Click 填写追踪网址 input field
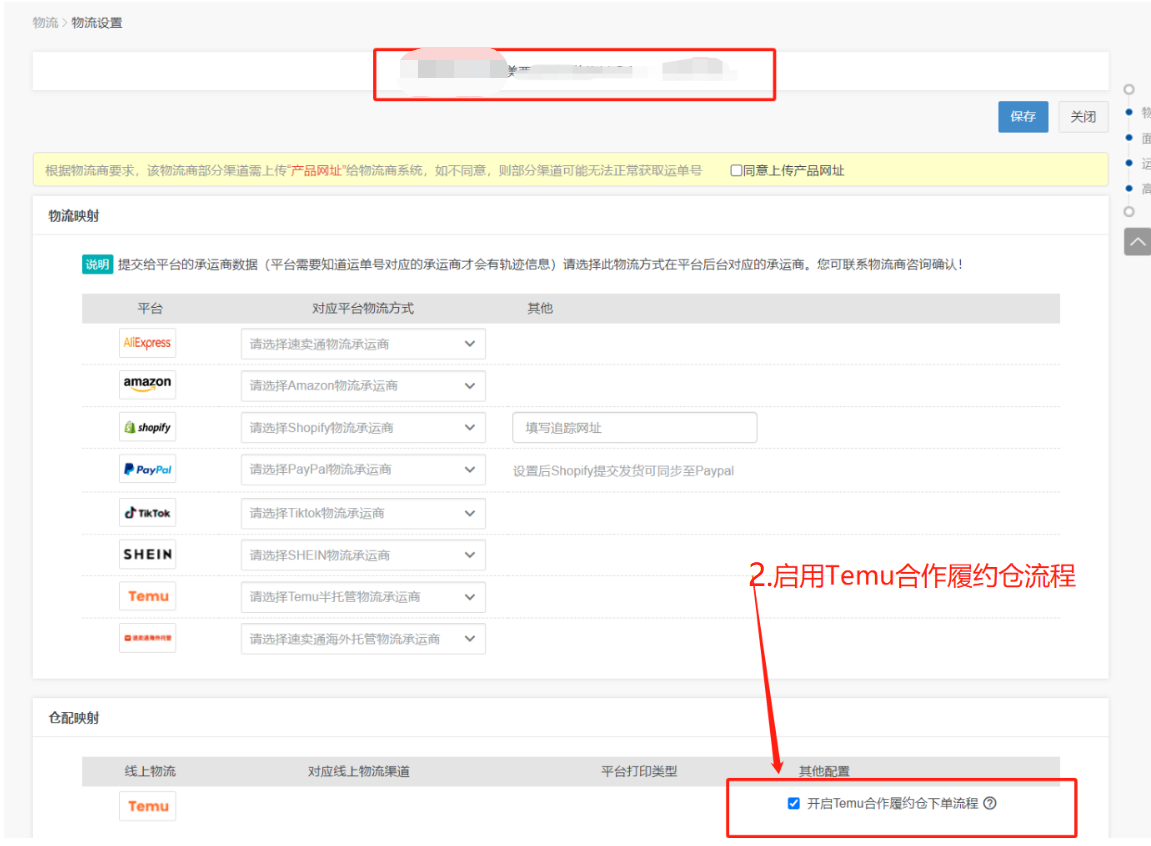The height and width of the screenshot is (846, 1151). tap(634, 428)
